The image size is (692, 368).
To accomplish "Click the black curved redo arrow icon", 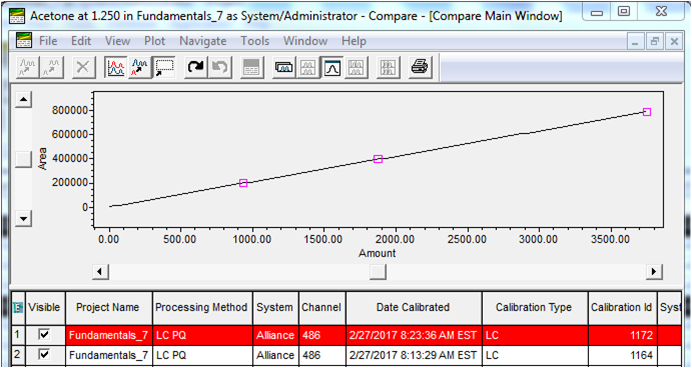I will pos(196,68).
